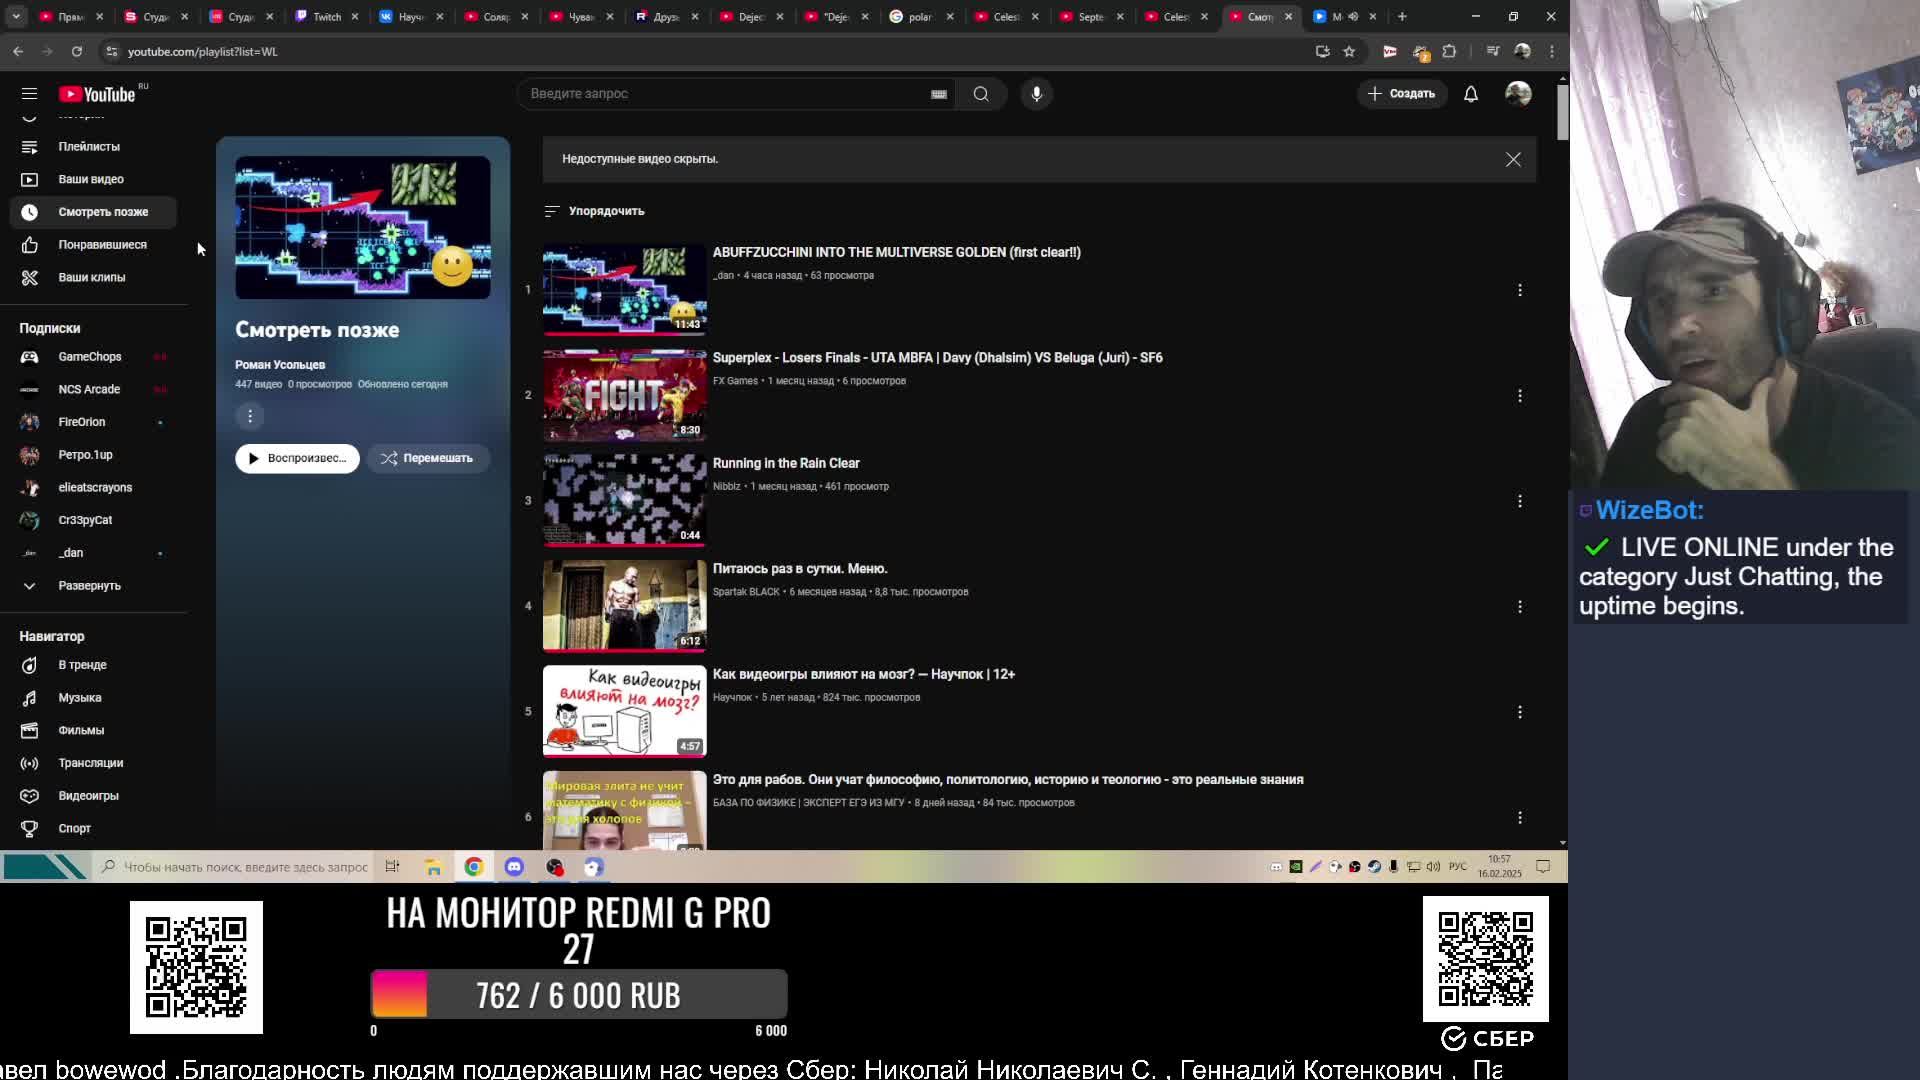Toggle the hamburger guide menu

[29, 94]
